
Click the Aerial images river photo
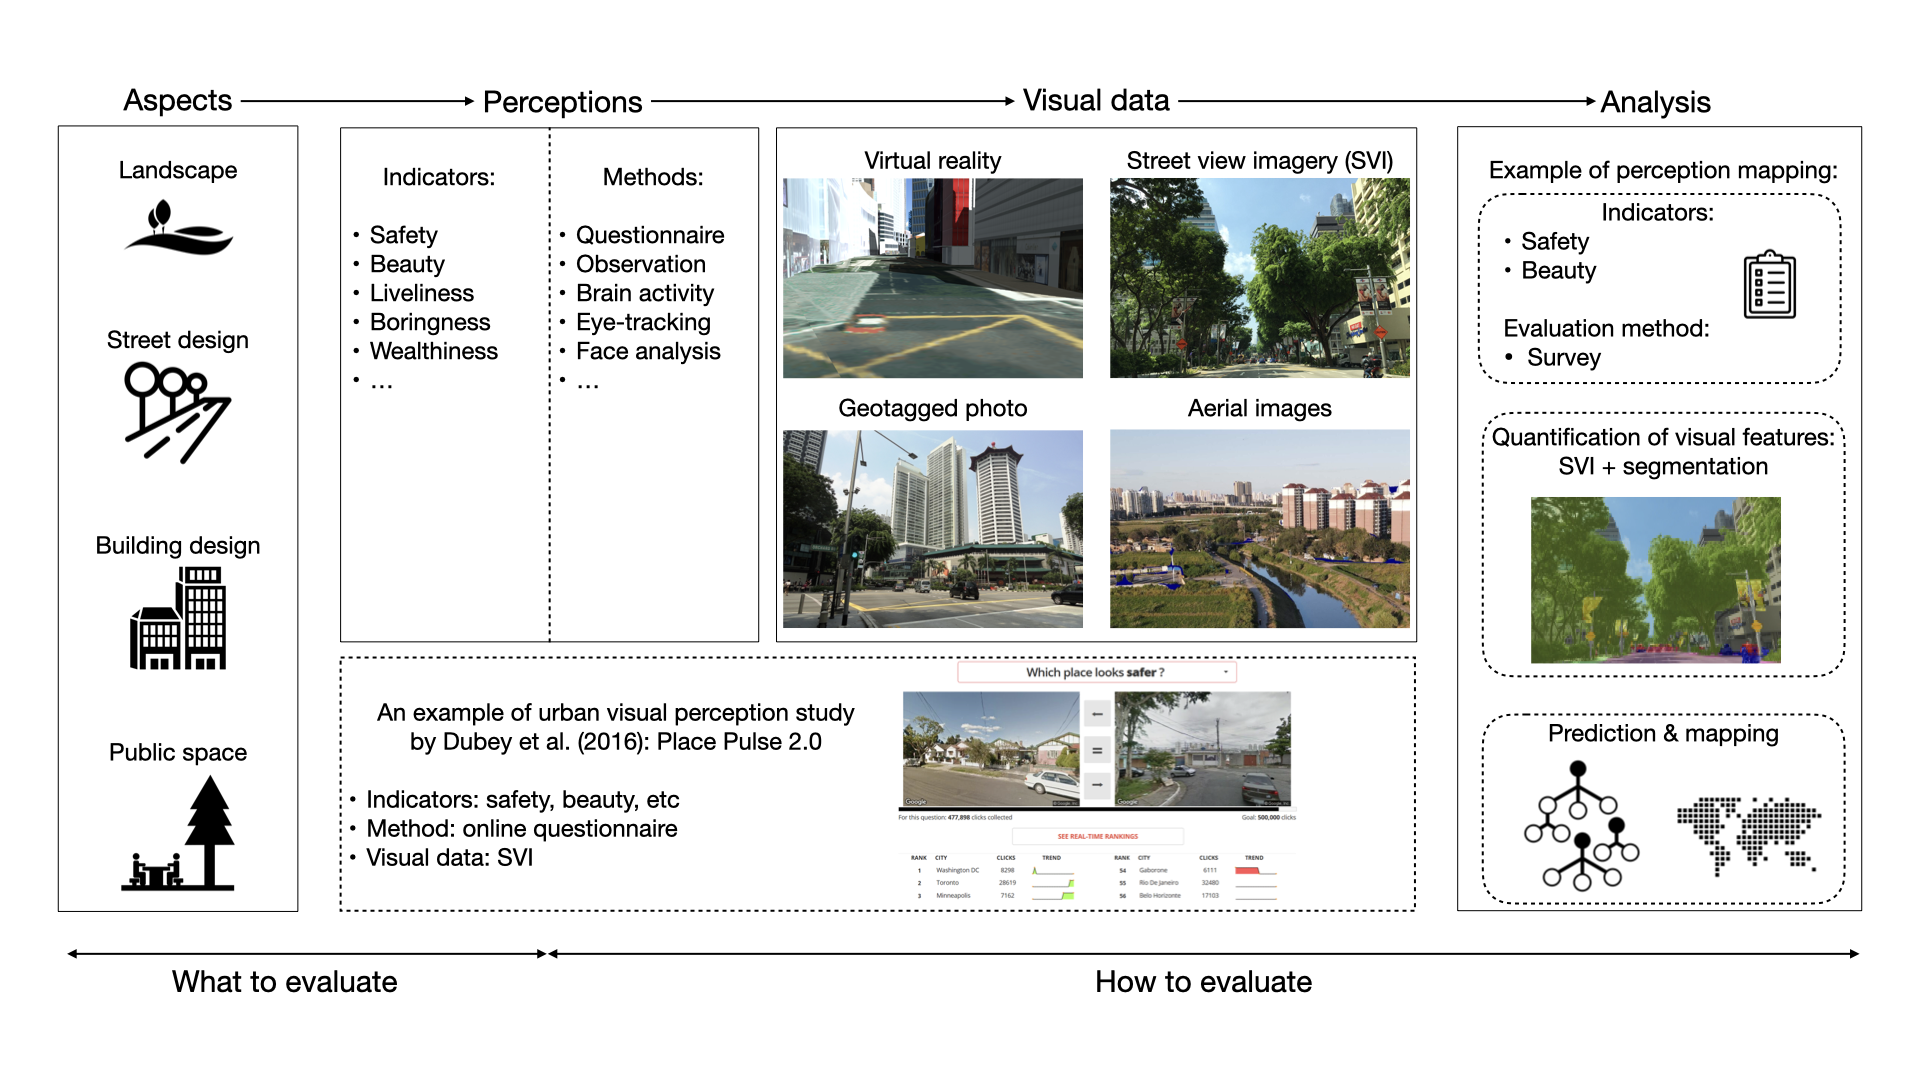pos(1259,527)
